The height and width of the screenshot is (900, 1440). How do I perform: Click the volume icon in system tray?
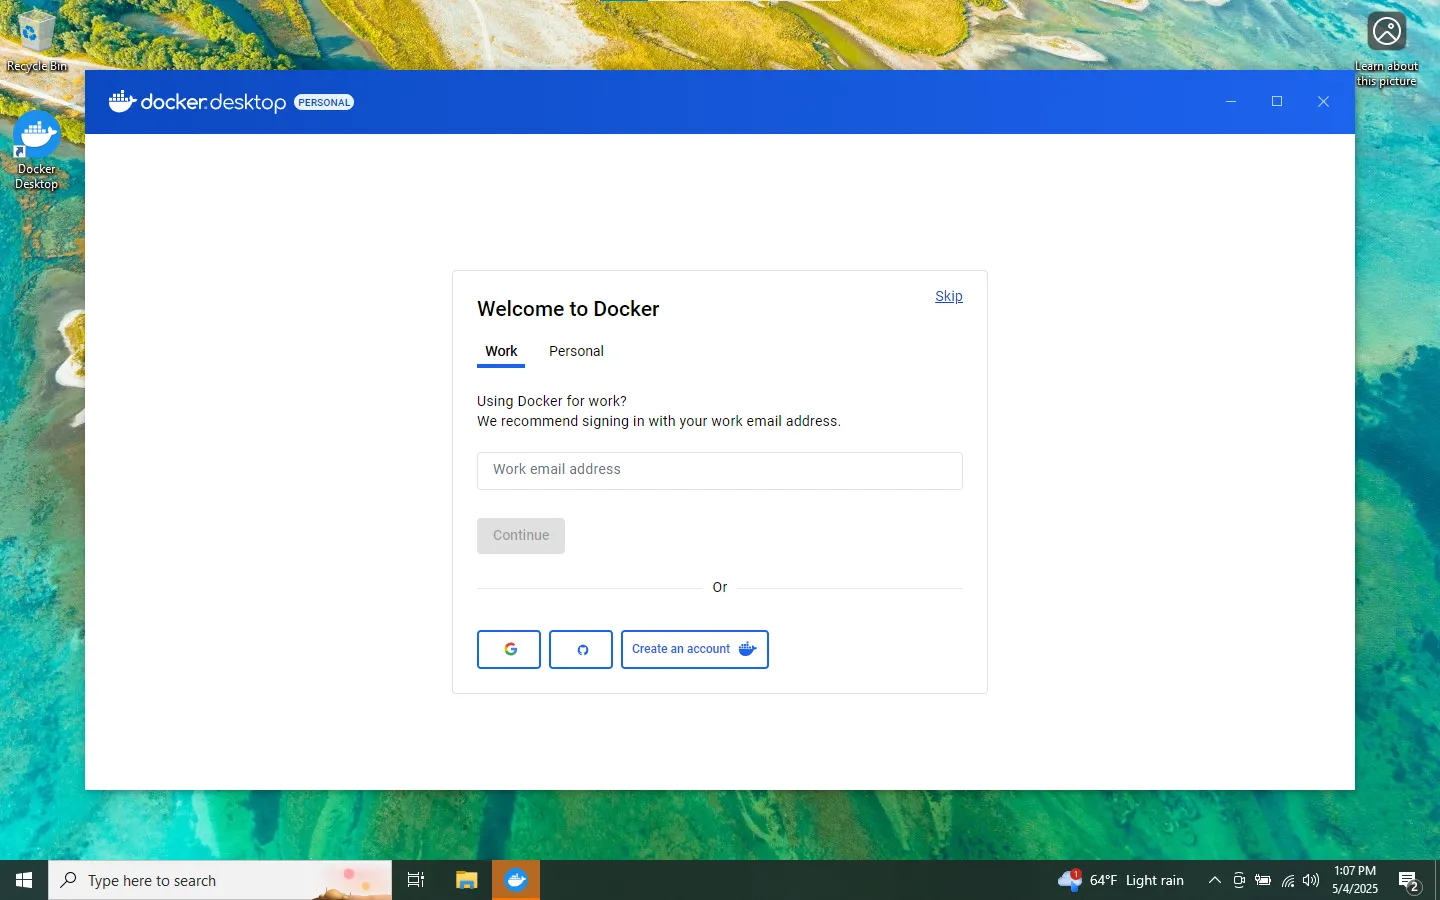coord(1310,881)
